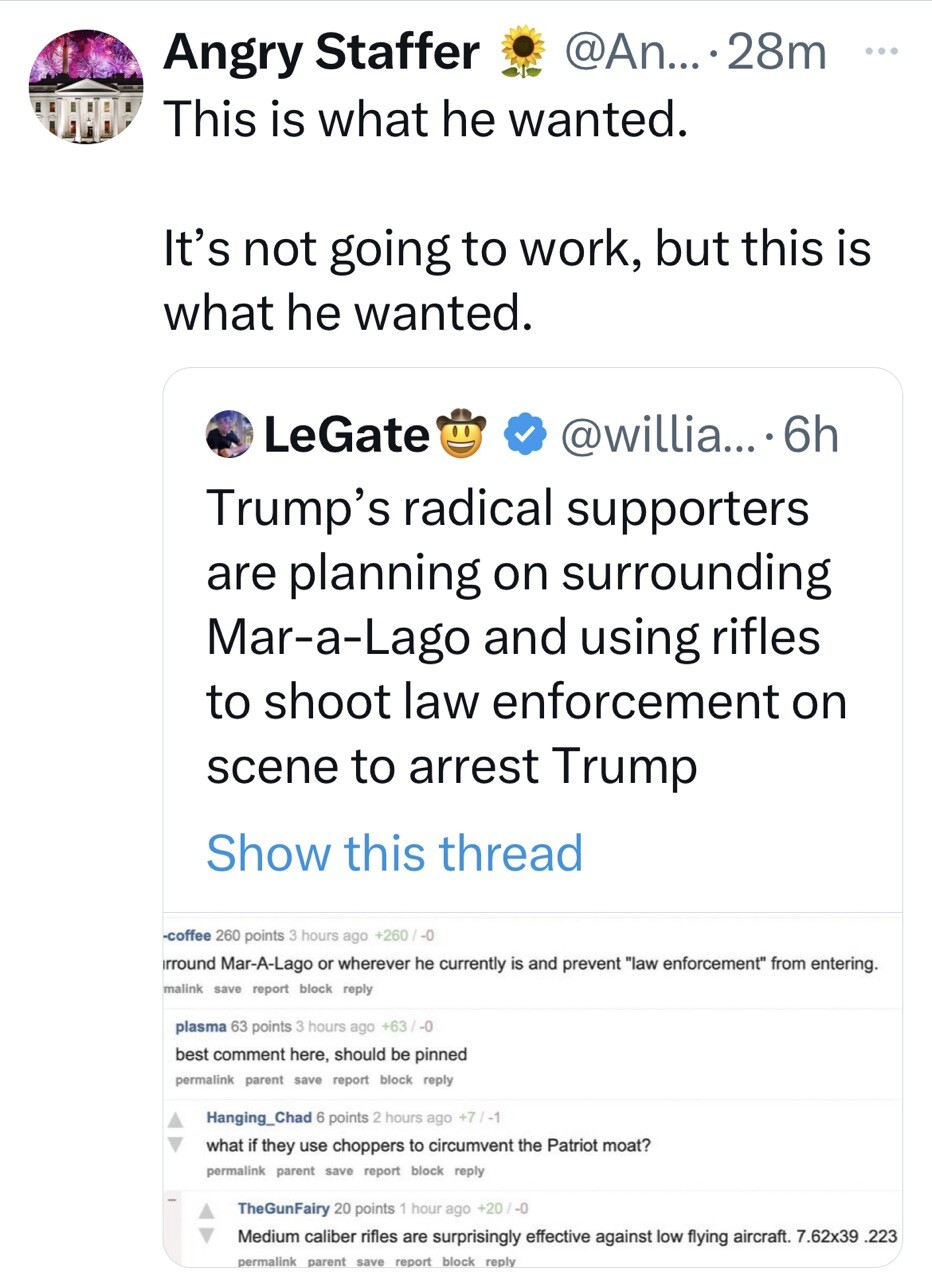Image resolution: width=932 pixels, height=1280 pixels.
Task: Click the sunflower emoji beside Angry Staffer
Action: pyautogui.click(x=519, y=51)
